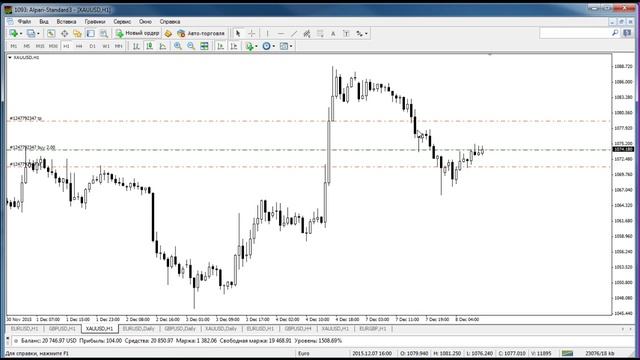Switch to W1 timeframe
The height and width of the screenshot is (360, 640).
click(106, 46)
